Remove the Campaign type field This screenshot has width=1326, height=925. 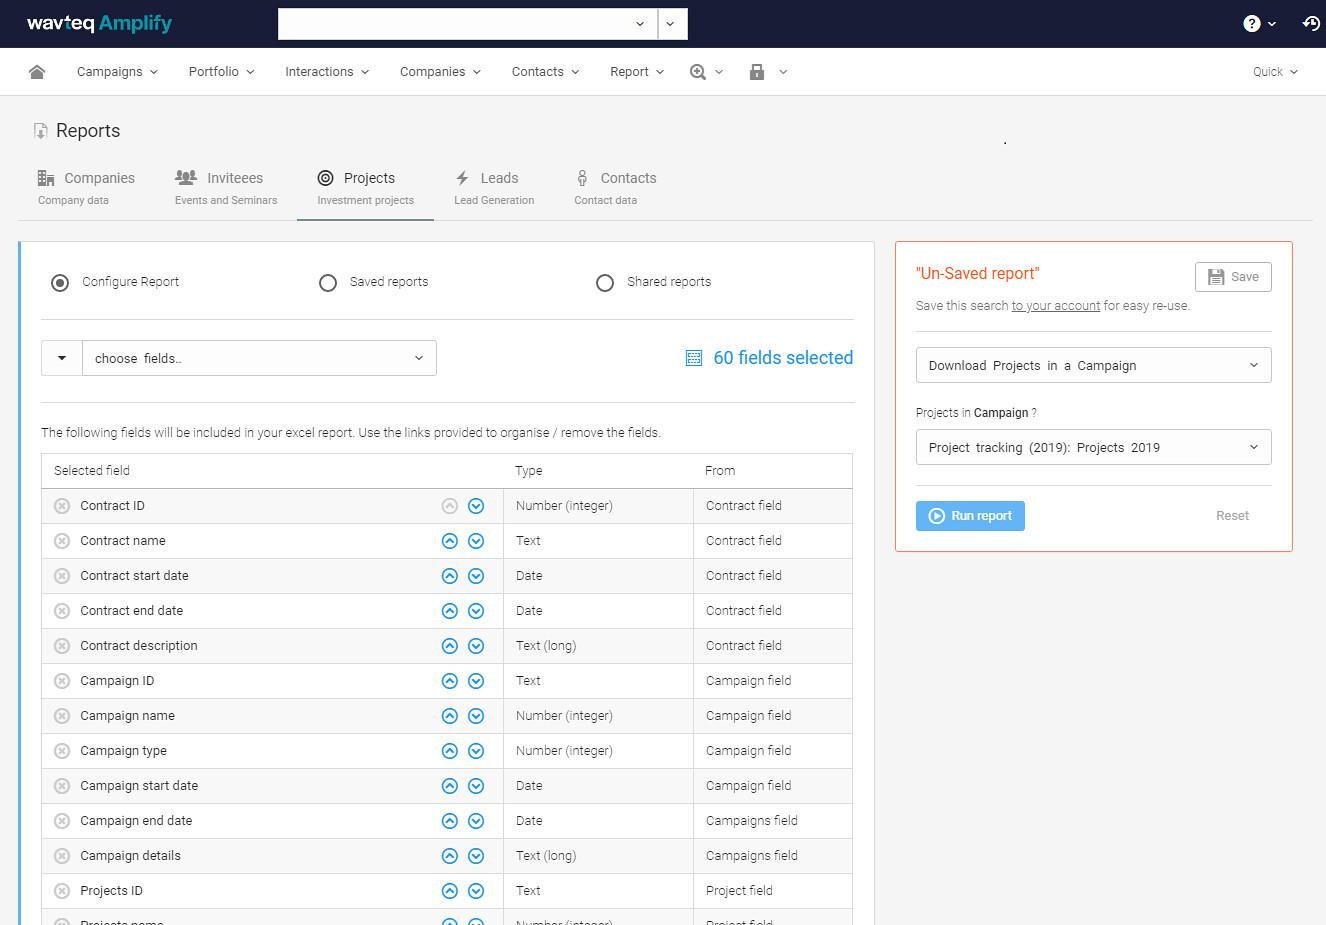coord(62,751)
